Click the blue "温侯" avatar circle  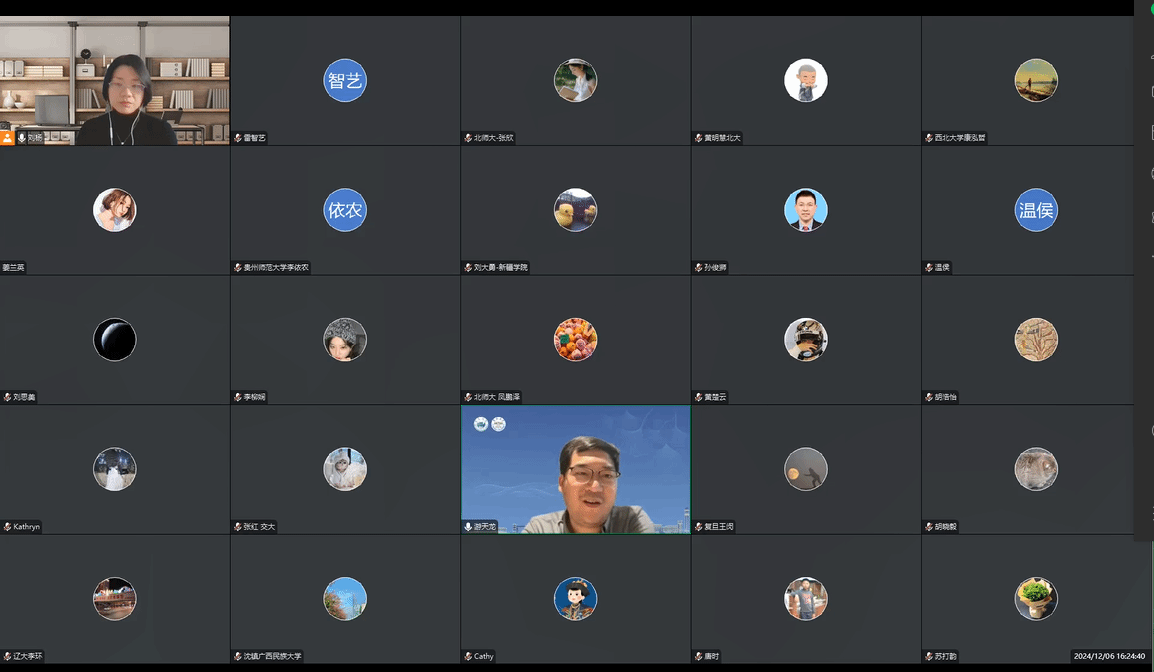pos(1035,210)
